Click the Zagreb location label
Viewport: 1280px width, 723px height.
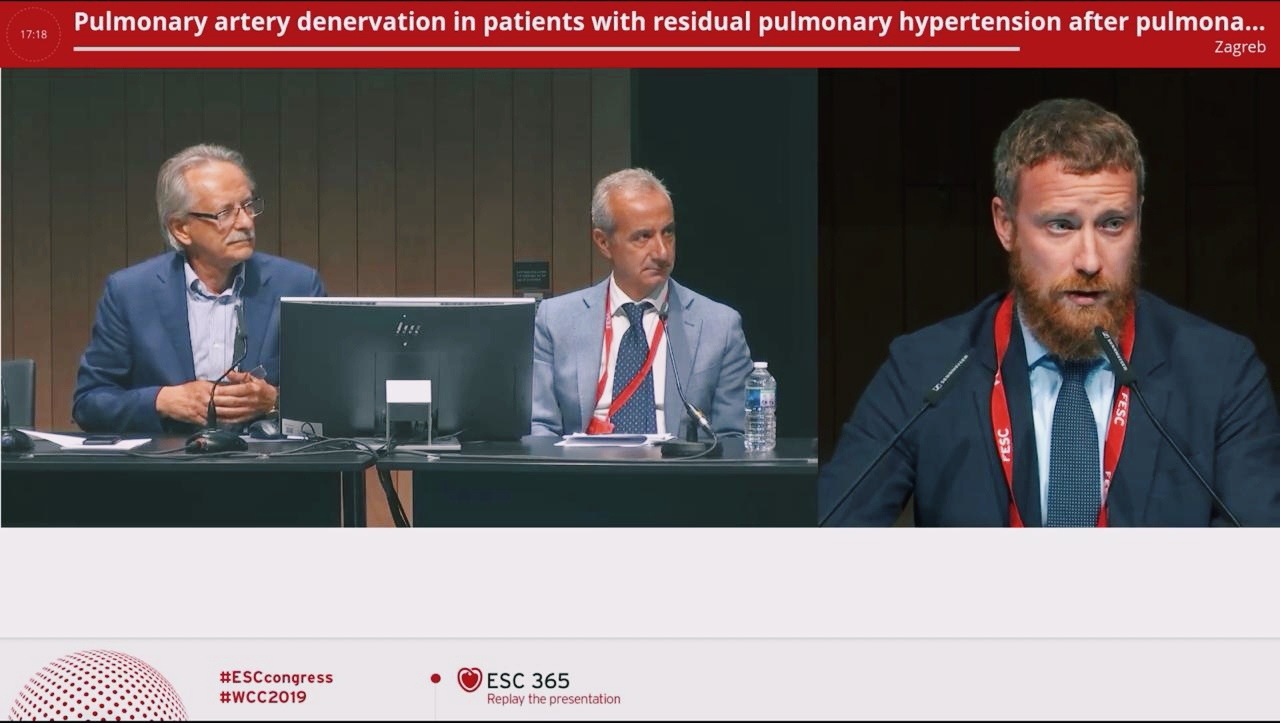[1239, 47]
